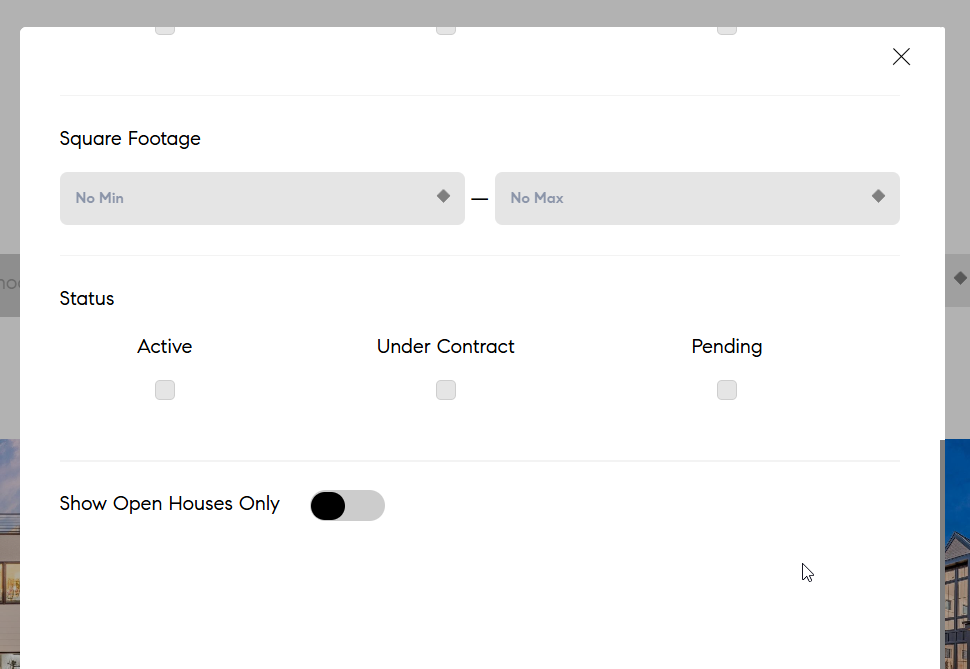The image size is (970, 669).
Task: Click the Under Contract label text
Action: (445, 347)
